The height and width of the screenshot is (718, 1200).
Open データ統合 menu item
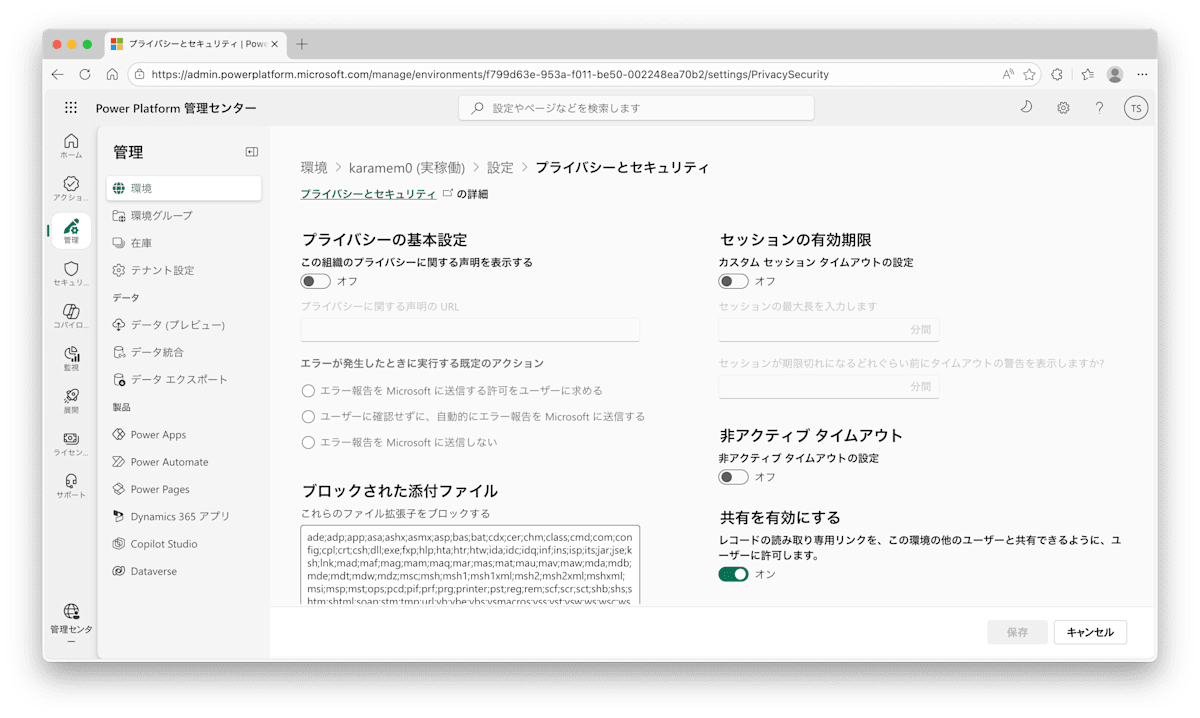[184, 352]
